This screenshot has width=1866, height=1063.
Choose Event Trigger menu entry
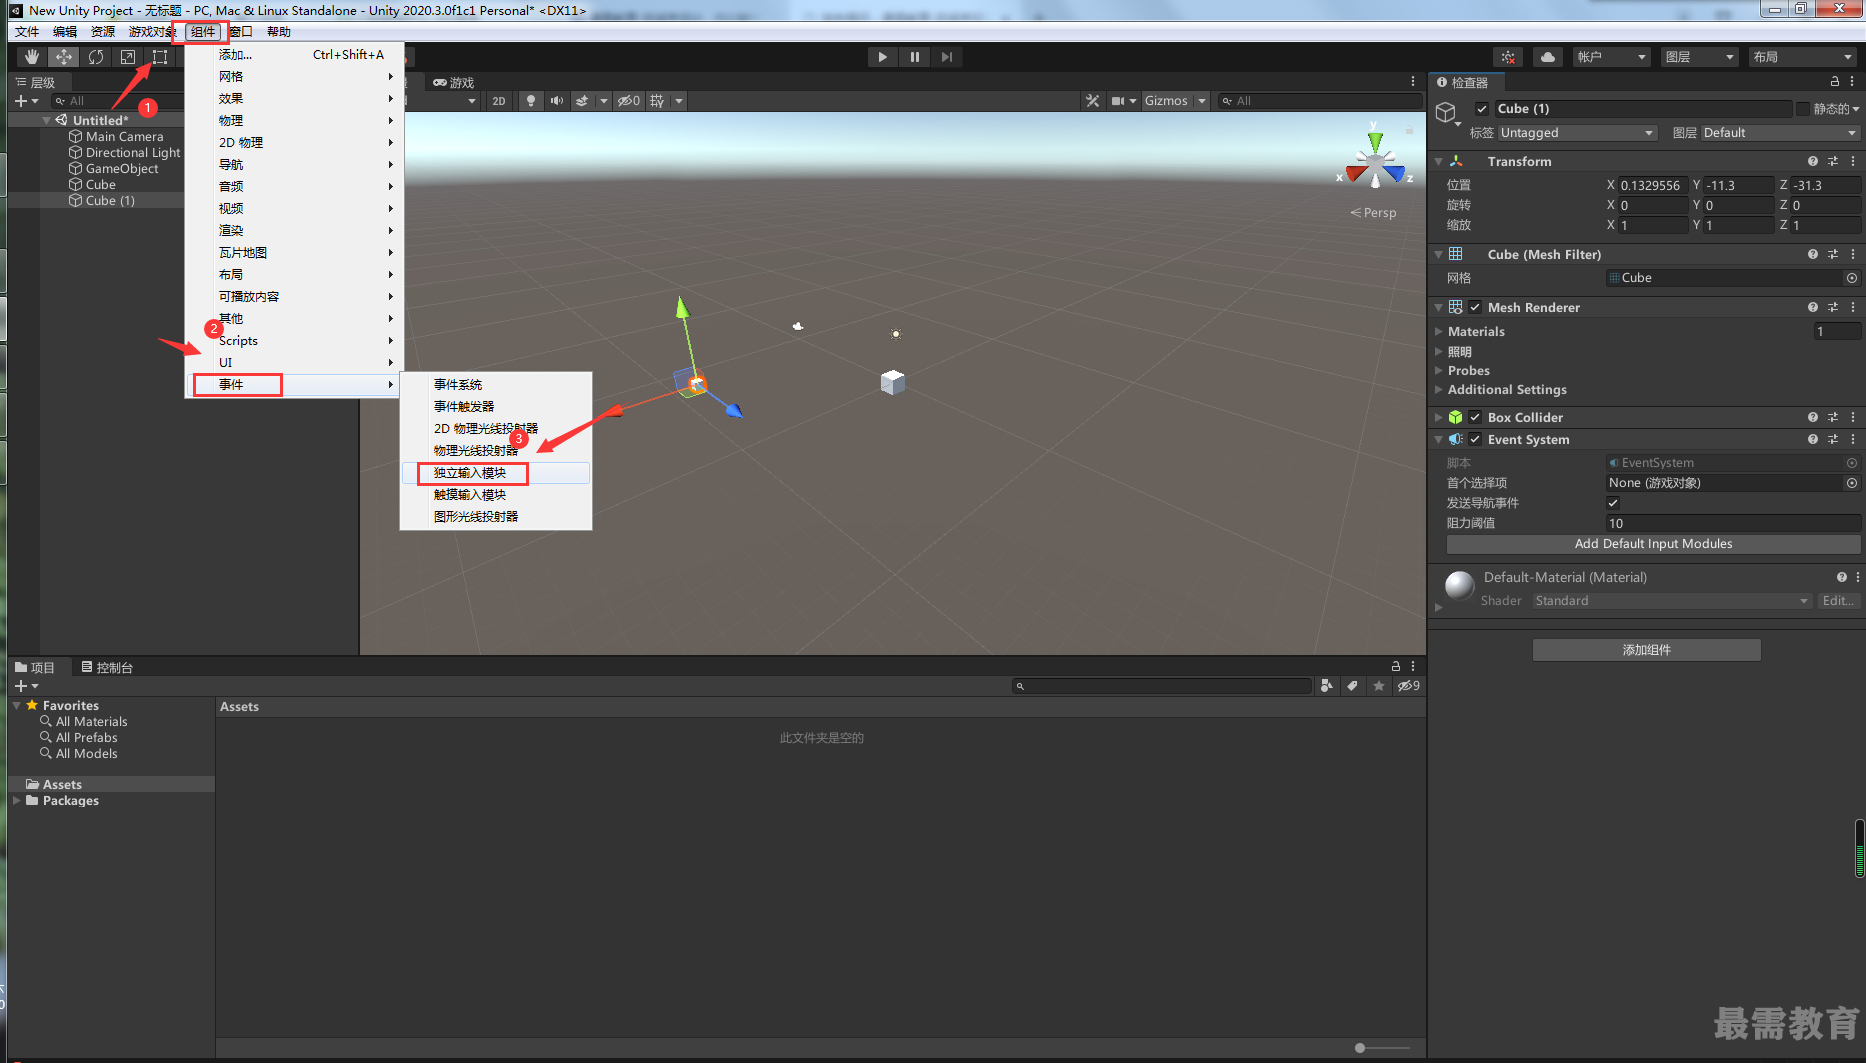(x=496, y=407)
